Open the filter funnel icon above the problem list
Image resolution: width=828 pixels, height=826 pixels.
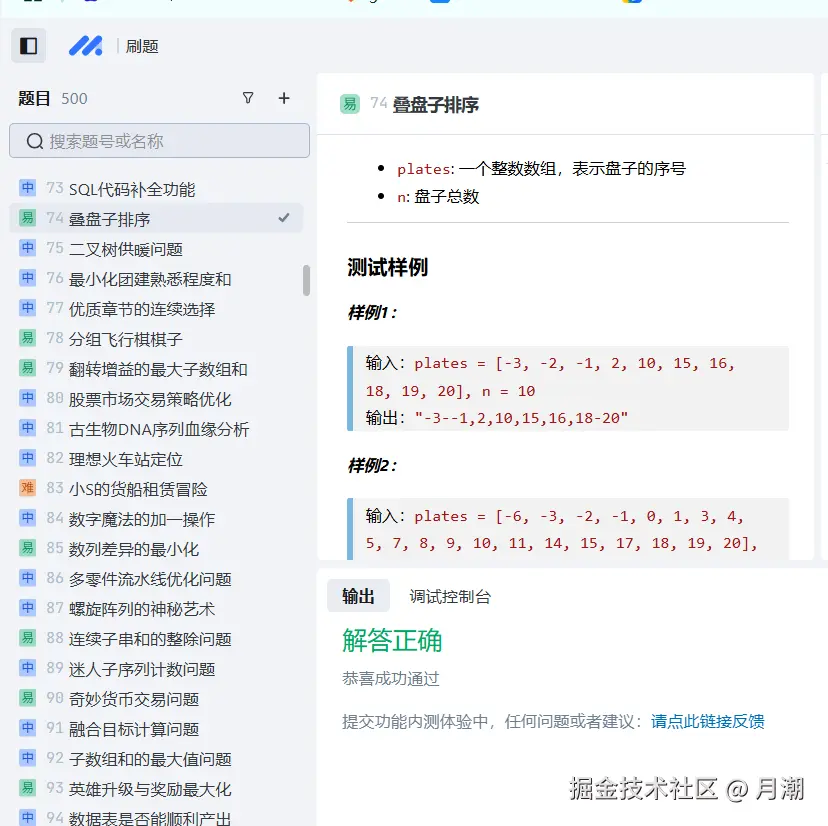[247, 98]
